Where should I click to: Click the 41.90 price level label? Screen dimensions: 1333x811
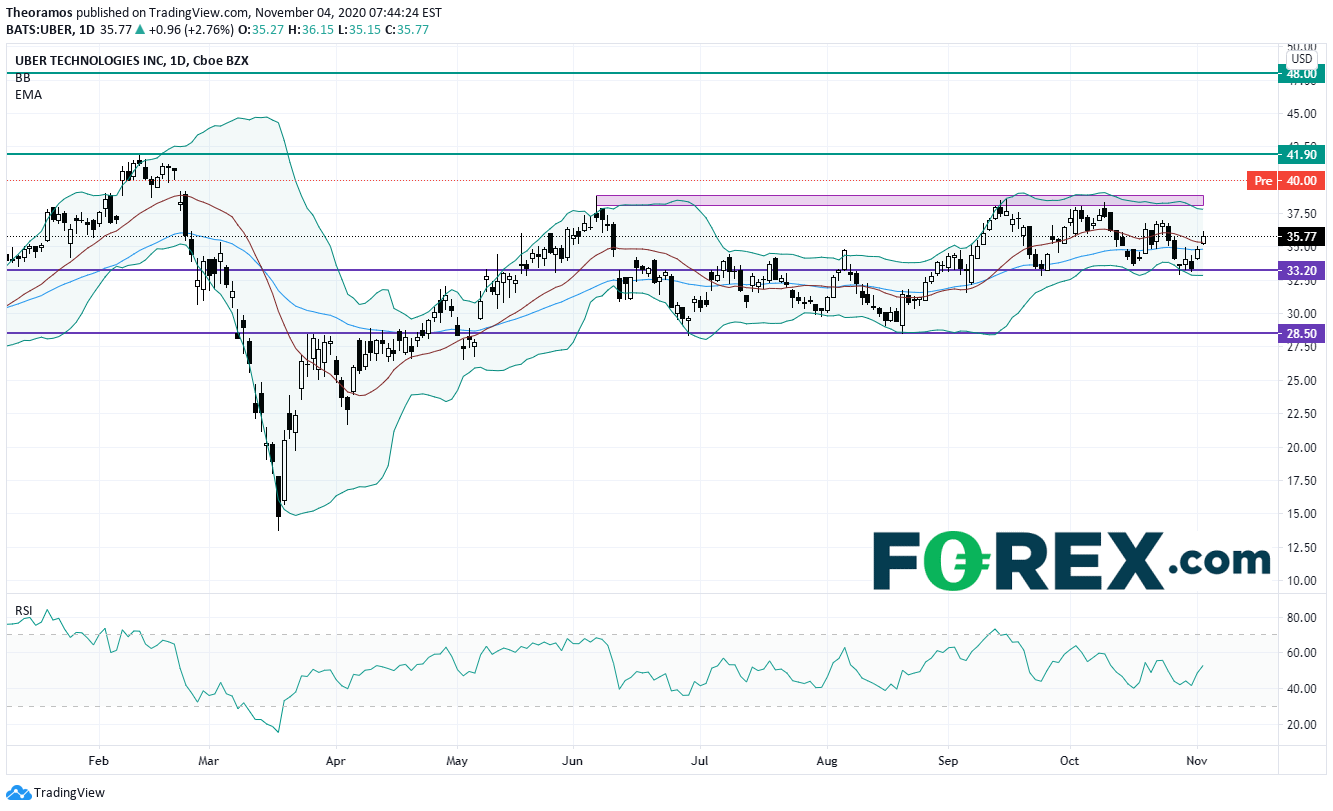[x=1302, y=155]
